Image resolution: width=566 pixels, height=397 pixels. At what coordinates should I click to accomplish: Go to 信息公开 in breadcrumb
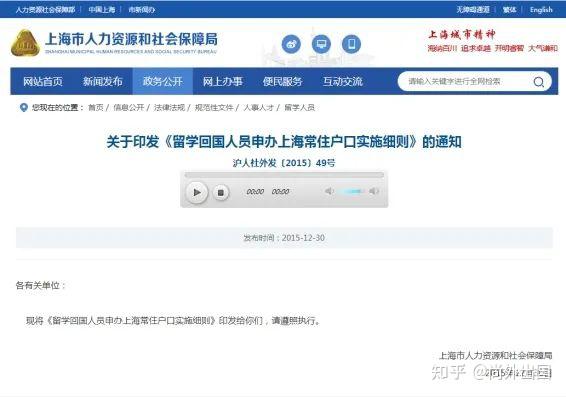[129, 108]
